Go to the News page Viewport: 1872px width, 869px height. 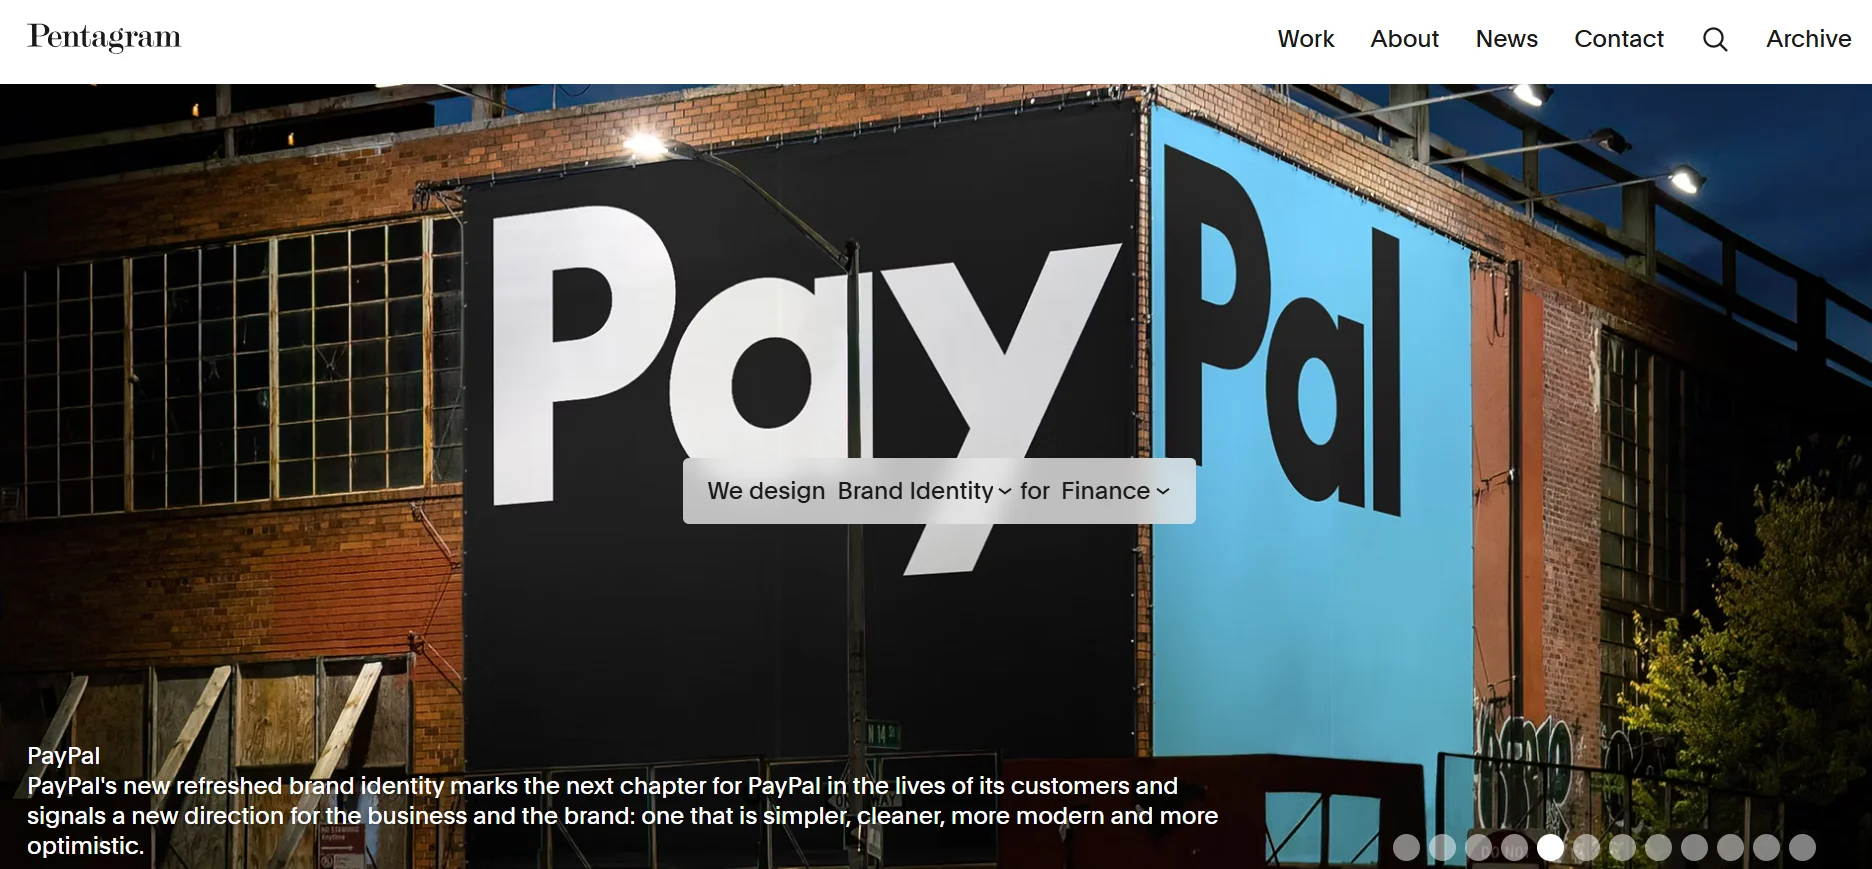point(1506,39)
